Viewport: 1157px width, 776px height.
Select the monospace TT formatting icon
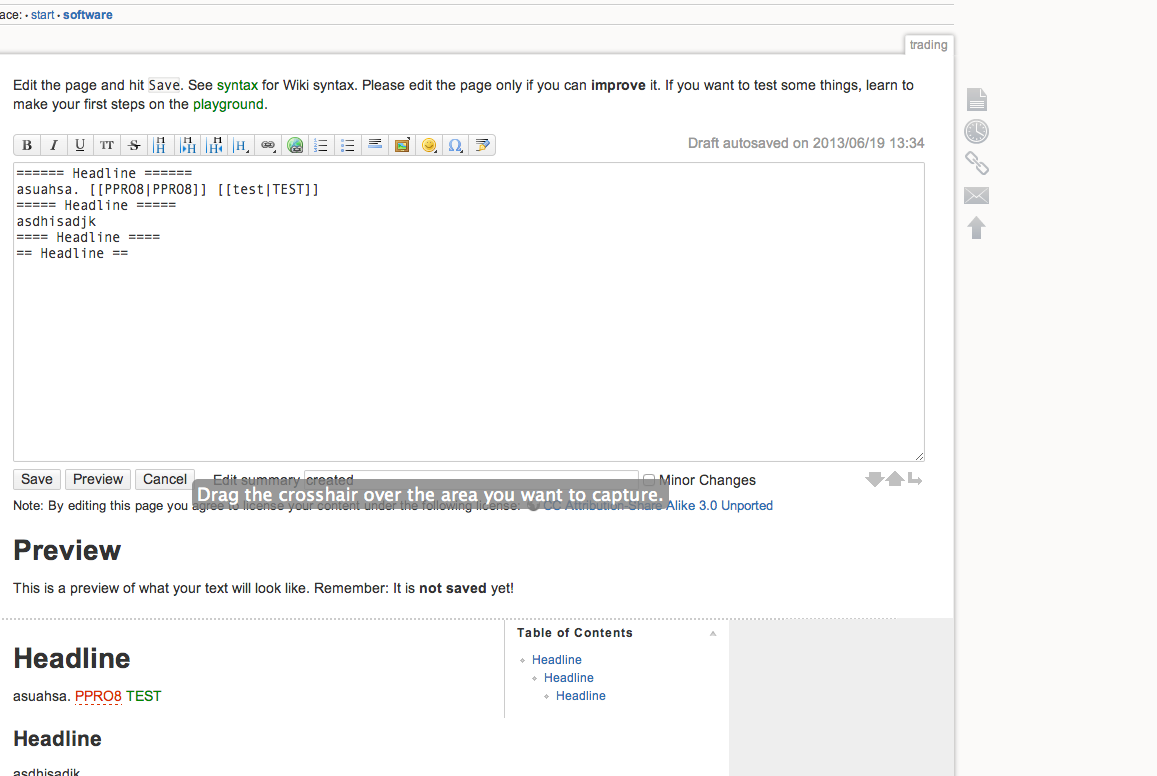[107, 145]
